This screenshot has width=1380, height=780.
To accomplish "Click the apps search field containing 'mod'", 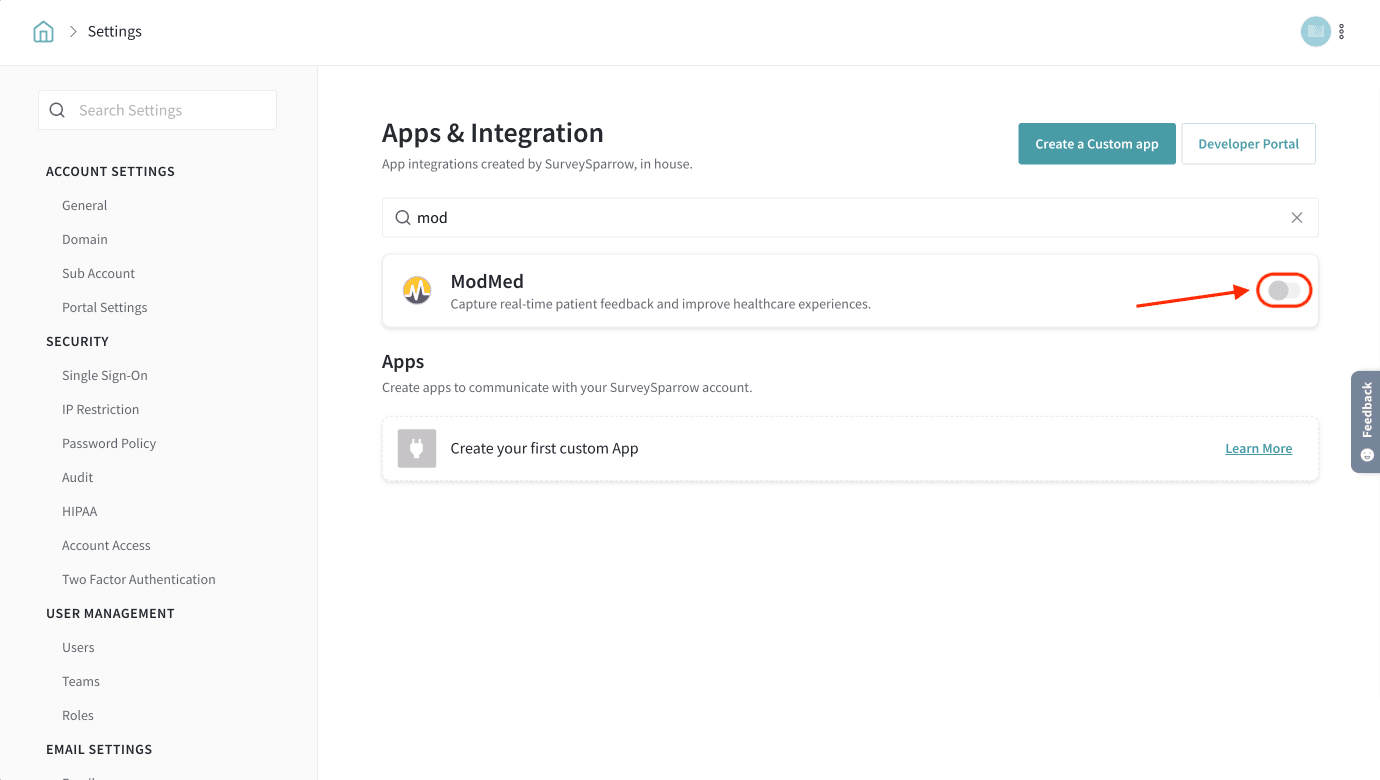I will (840, 218).
